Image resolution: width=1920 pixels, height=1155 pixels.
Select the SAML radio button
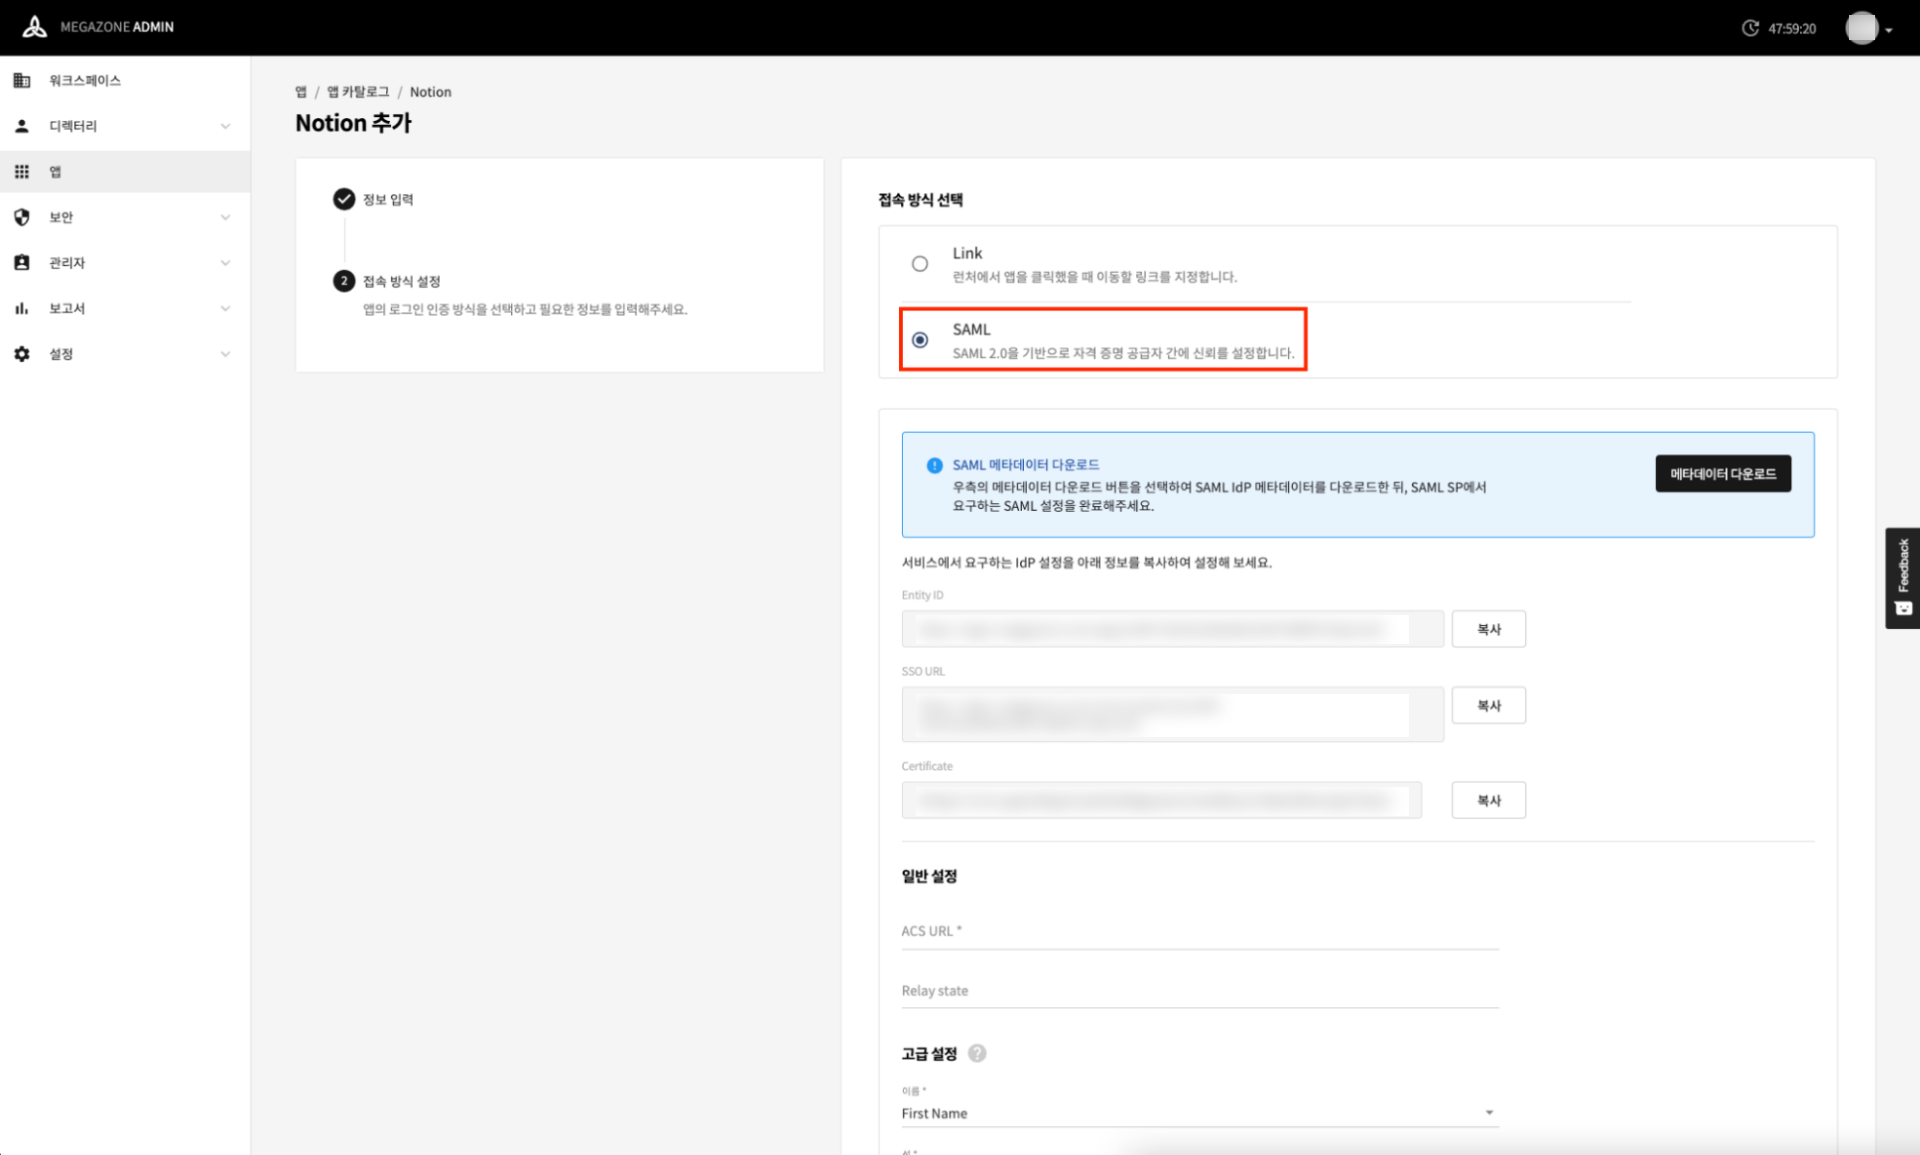pos(919,340)
